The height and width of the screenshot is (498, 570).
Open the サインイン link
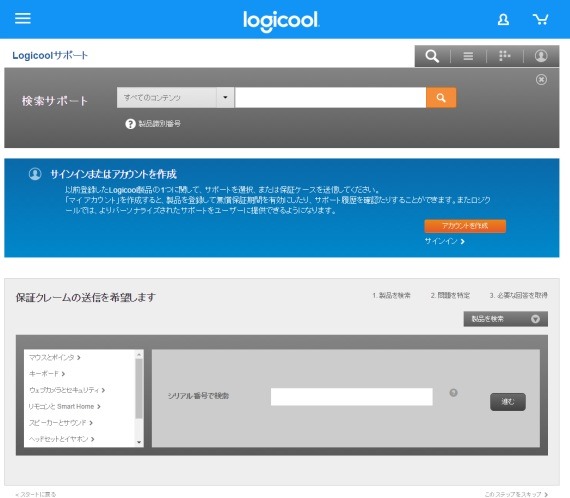[444, 241]
